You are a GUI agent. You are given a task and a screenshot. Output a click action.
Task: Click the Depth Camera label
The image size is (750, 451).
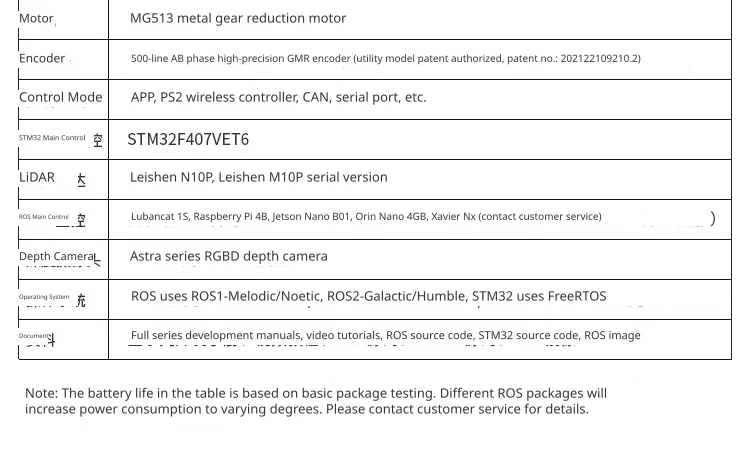tap(57, 257)
